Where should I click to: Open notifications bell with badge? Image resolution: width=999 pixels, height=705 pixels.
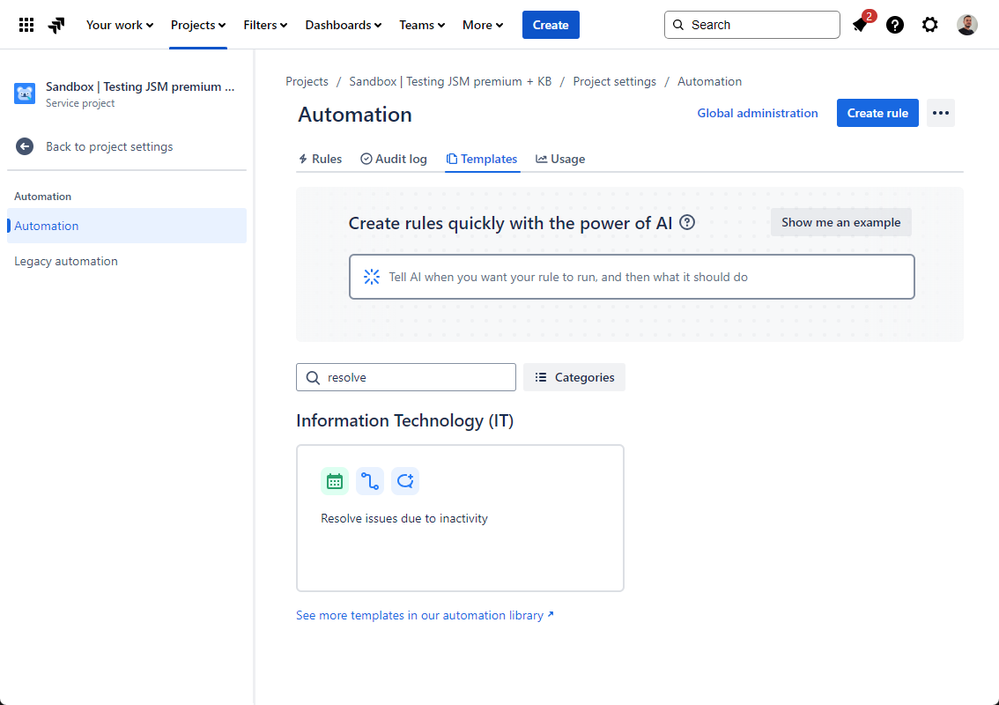(860, 25)
